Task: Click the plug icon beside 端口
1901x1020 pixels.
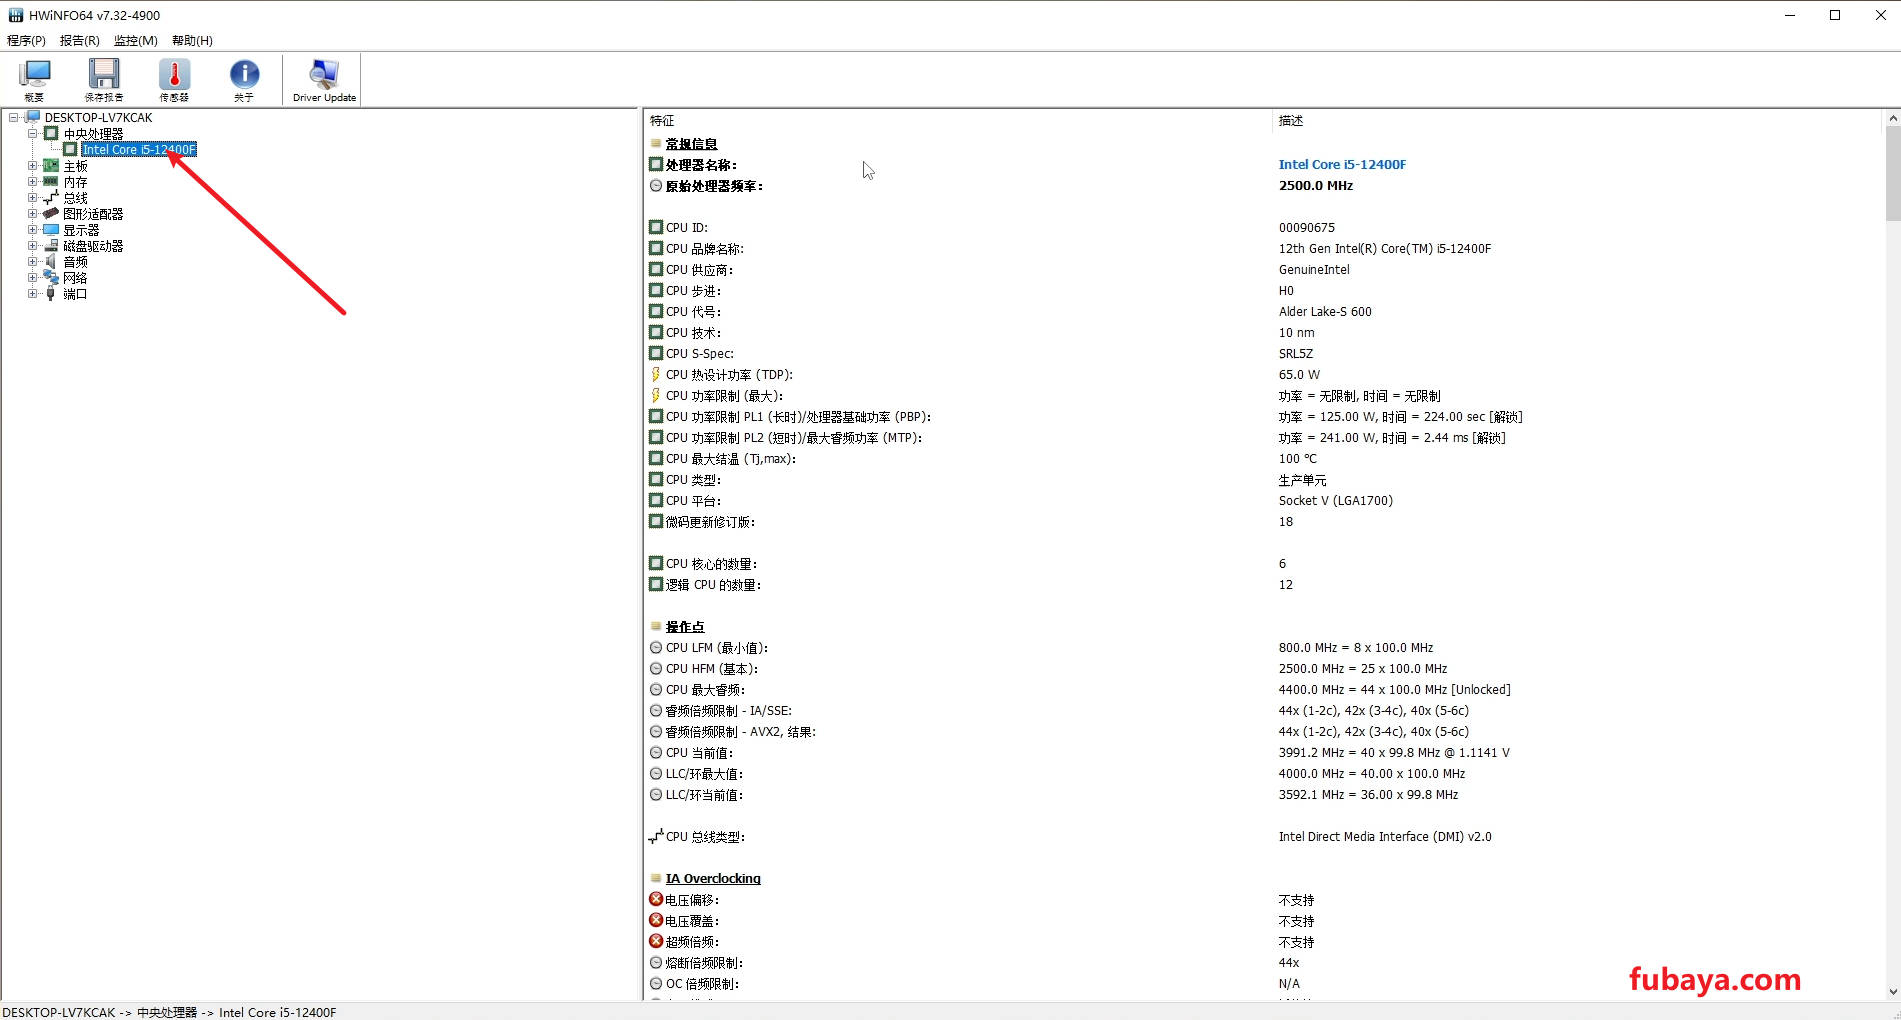Action: 51,294
